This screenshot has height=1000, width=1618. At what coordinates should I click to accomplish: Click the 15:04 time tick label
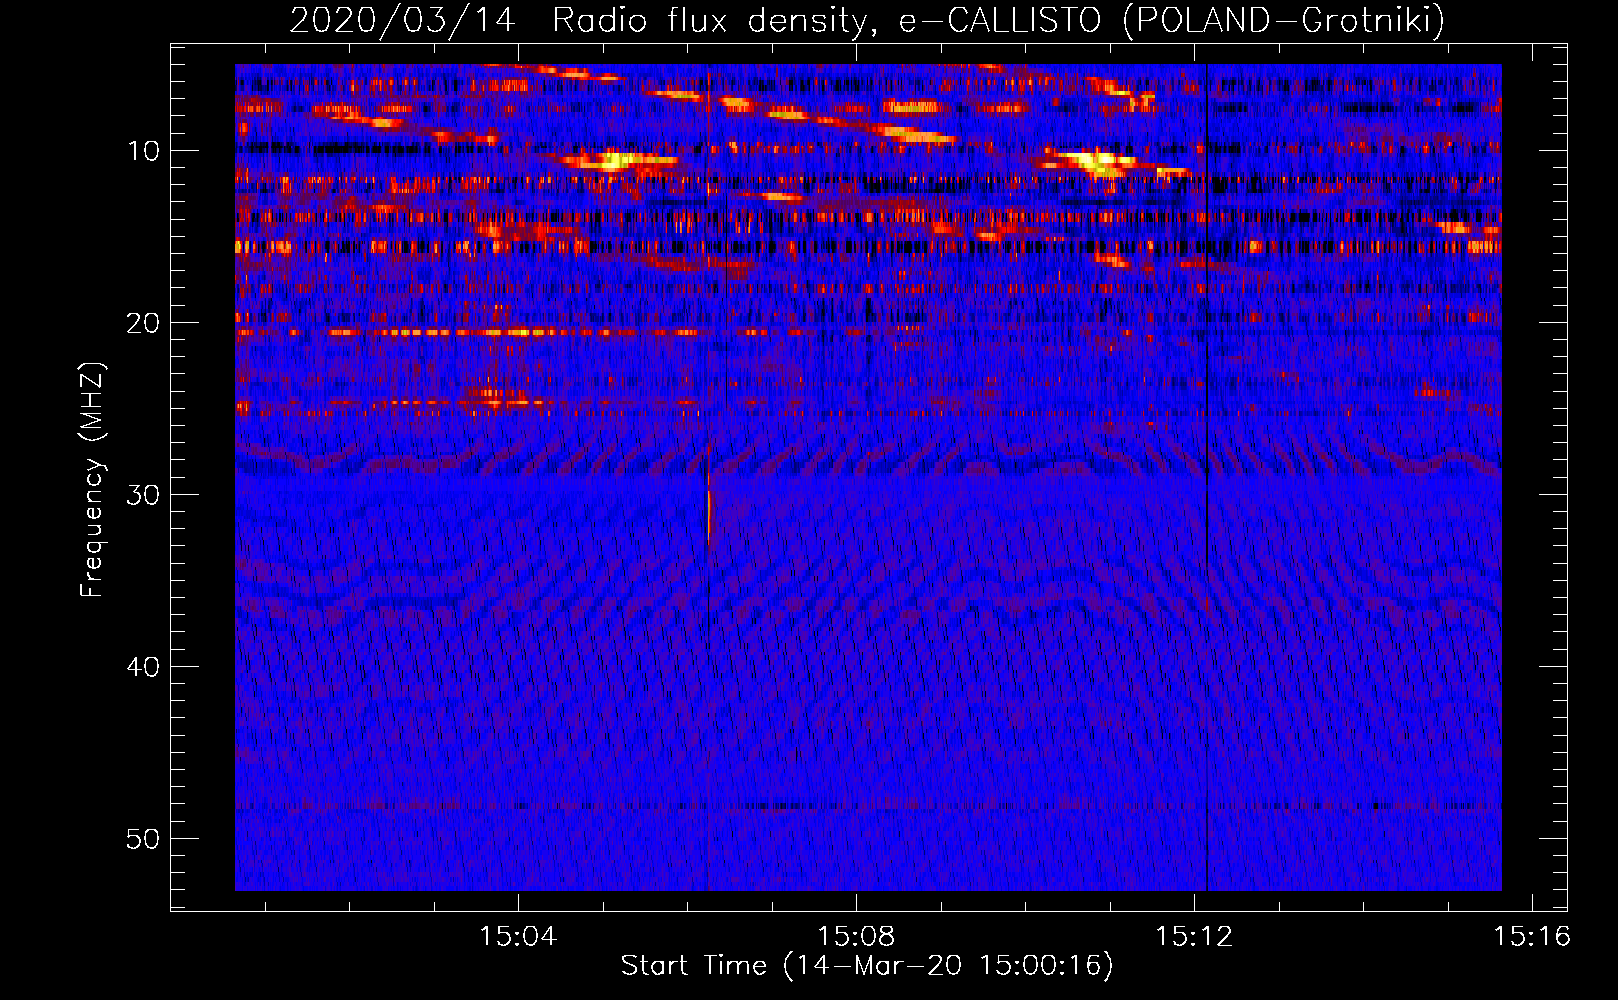pos(518,937)
